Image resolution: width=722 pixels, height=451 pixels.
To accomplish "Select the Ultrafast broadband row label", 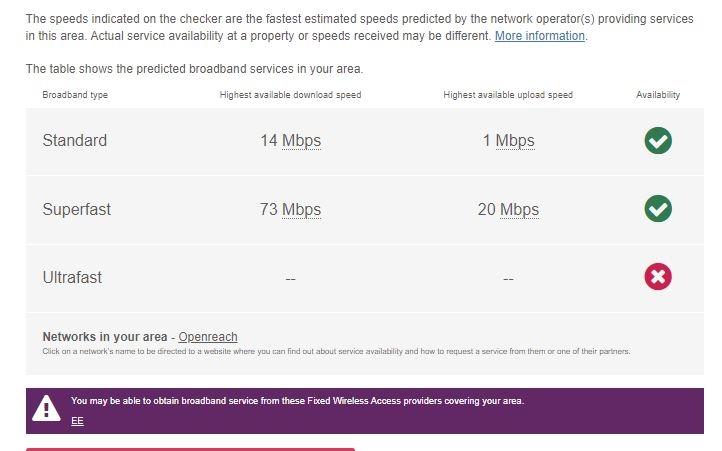I will click(72, 277).
